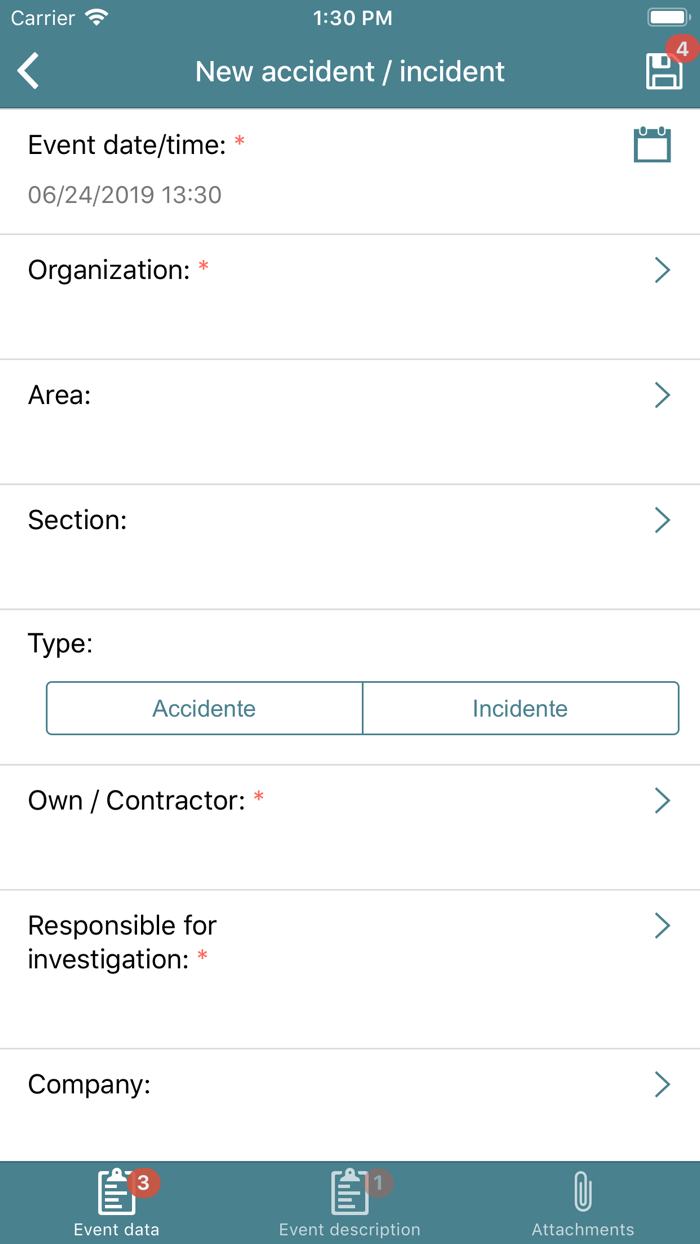Tap the save disk icon with badge 4
This screenshot has height=1244, width=700.
664,71
